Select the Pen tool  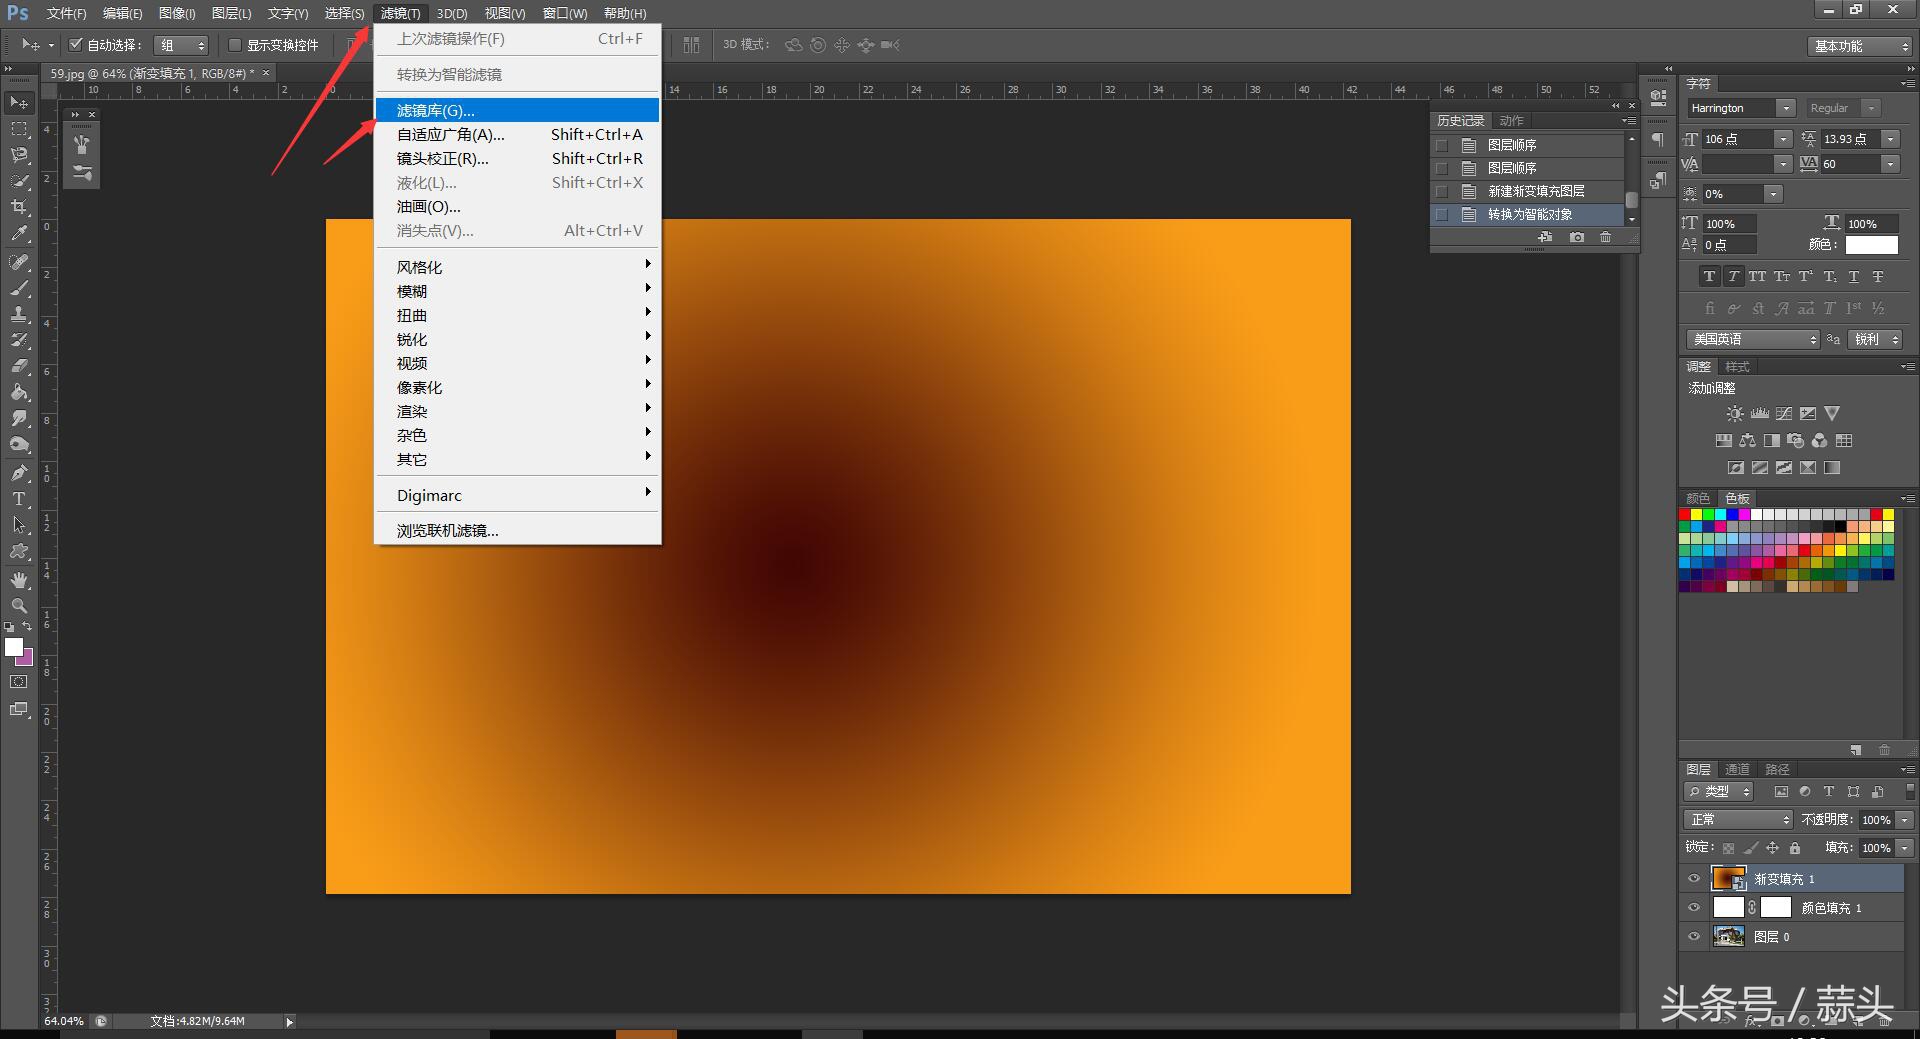pyautogui.click(x=19, y=473)
